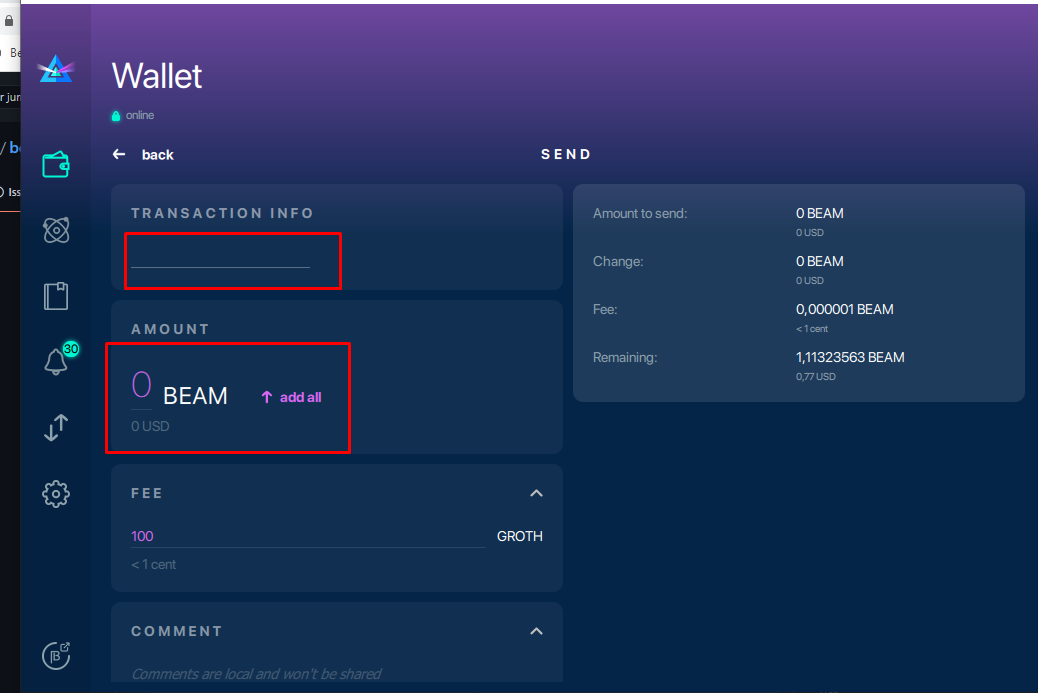Image resolution: width=1038 pixels, height=693 pixels.
Task: Click the BEAM amount field showing 0
Action: (x=143, y=385)
